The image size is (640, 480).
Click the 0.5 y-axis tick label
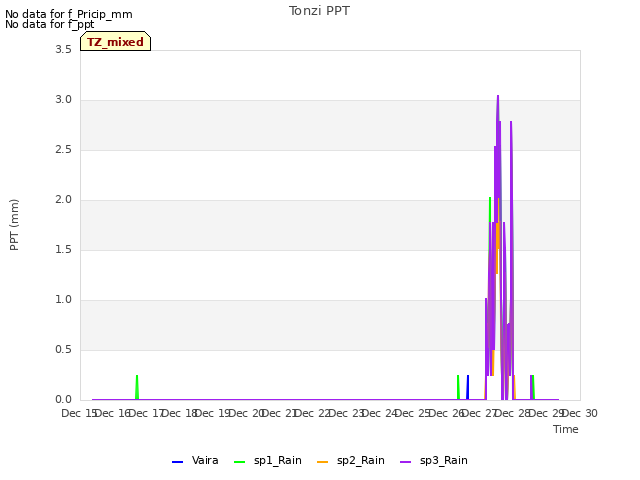63,349
